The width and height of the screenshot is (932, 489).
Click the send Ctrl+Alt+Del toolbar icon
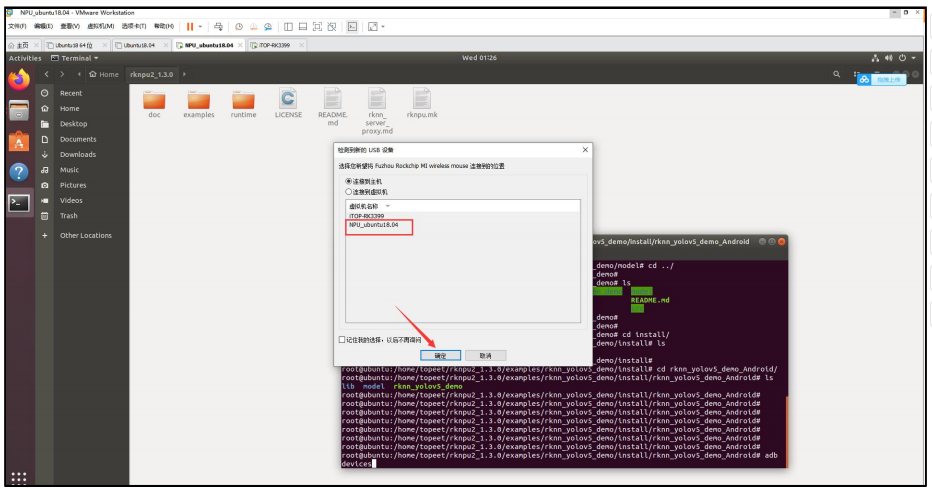219,26
